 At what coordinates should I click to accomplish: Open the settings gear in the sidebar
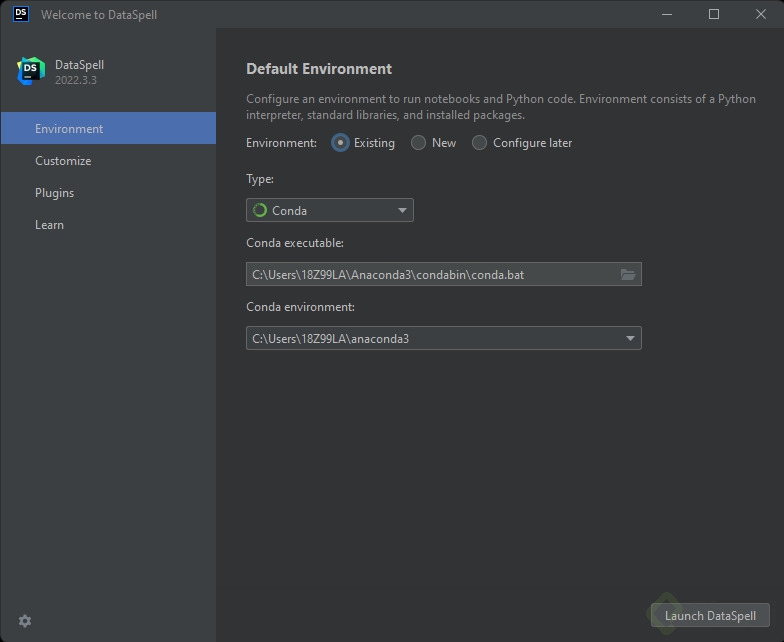click(x=24, y=621)
